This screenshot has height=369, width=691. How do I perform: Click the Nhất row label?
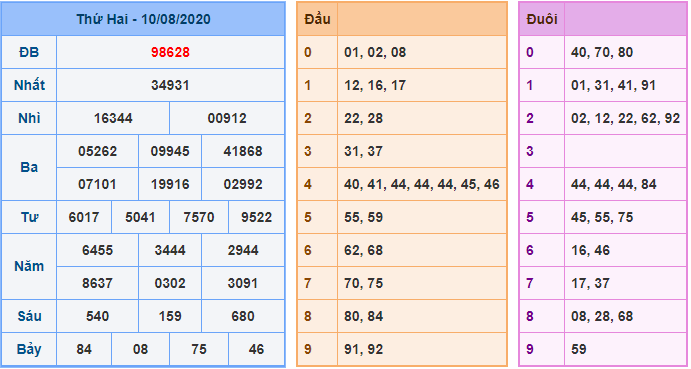point(29,85)
